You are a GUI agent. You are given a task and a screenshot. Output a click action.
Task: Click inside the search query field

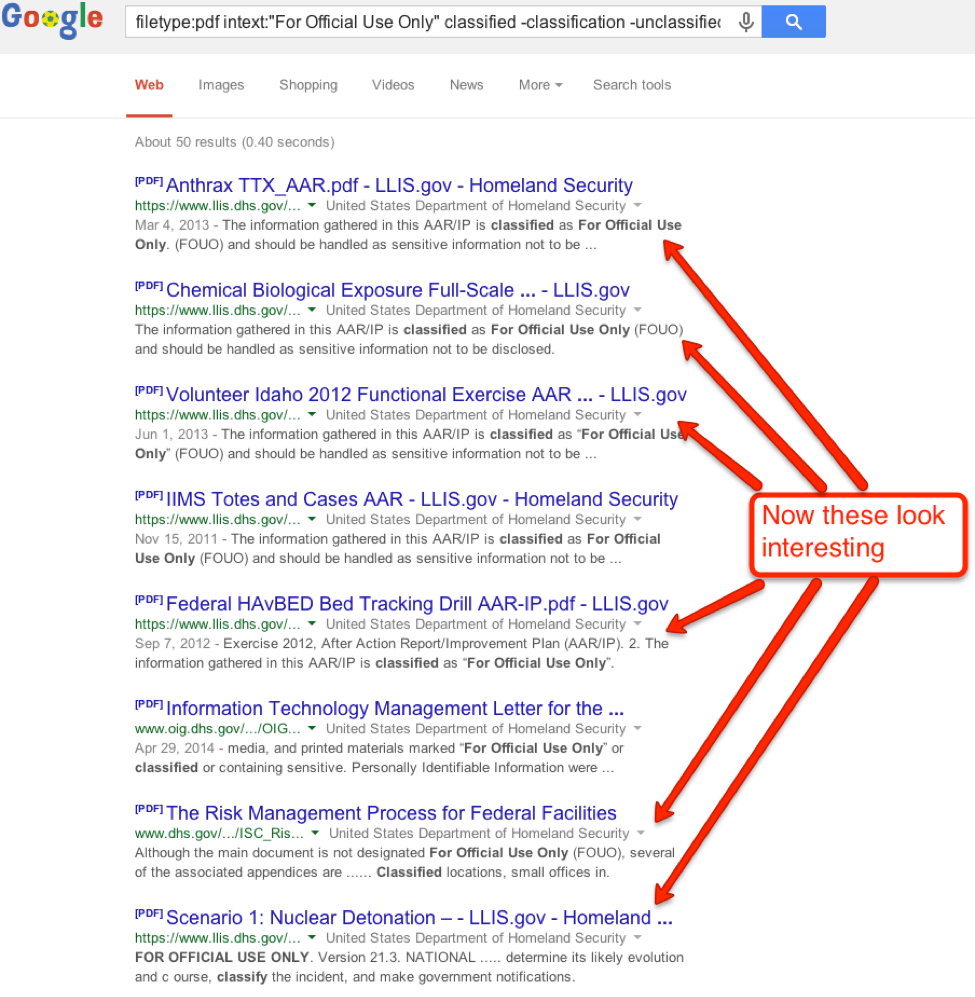[x=428, y=22]
